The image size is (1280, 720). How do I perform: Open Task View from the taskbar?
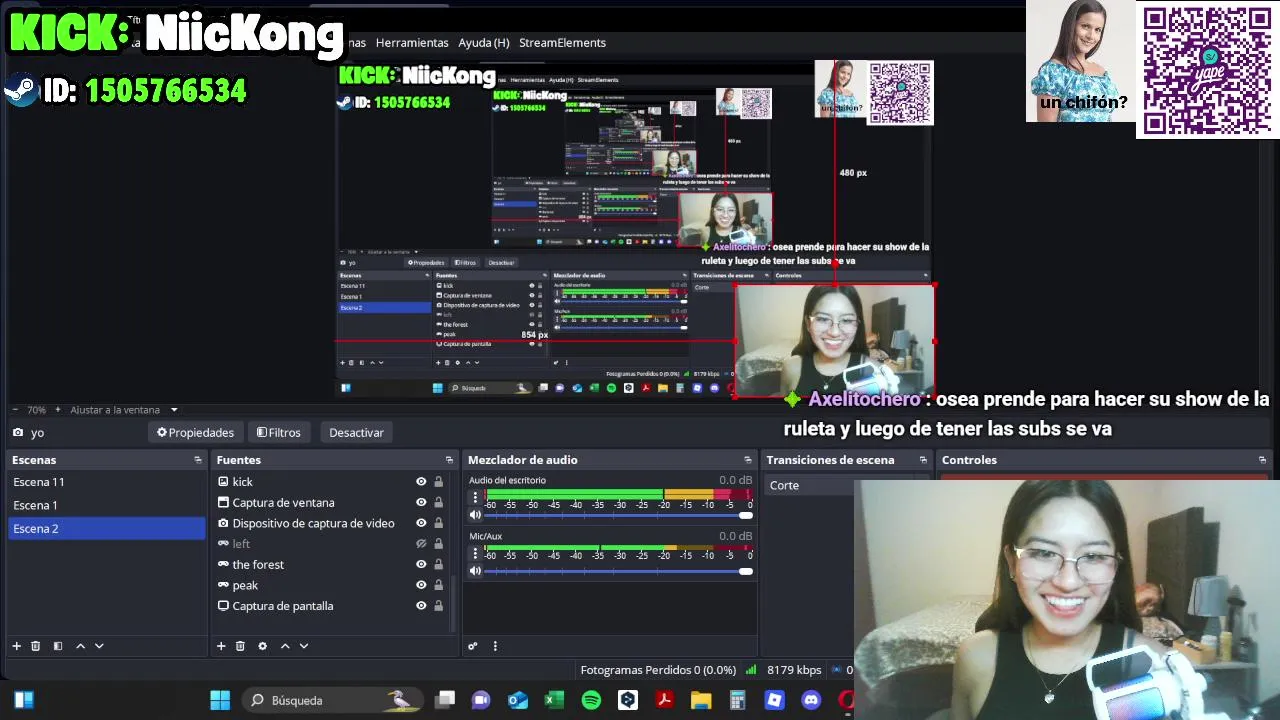click(445, 700)
